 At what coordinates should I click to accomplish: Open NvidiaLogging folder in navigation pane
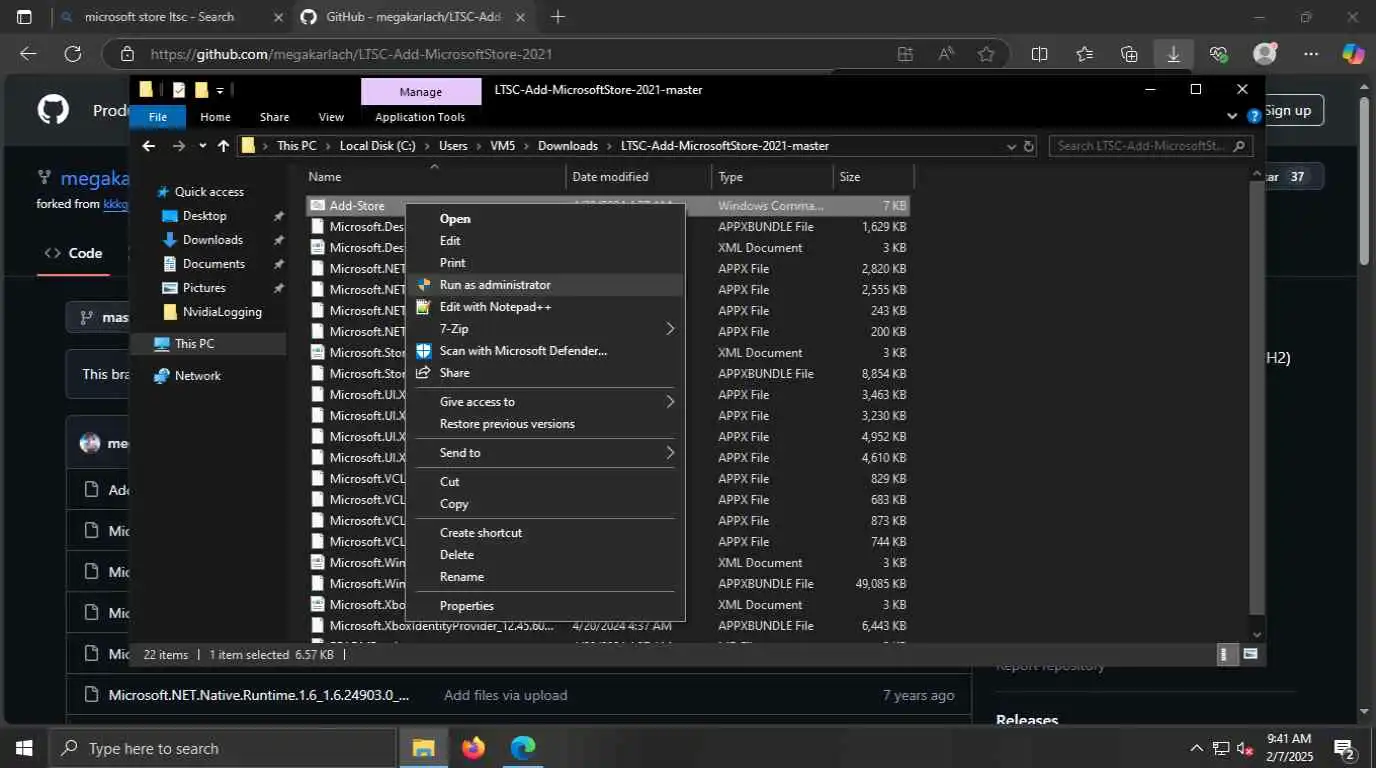222,312
